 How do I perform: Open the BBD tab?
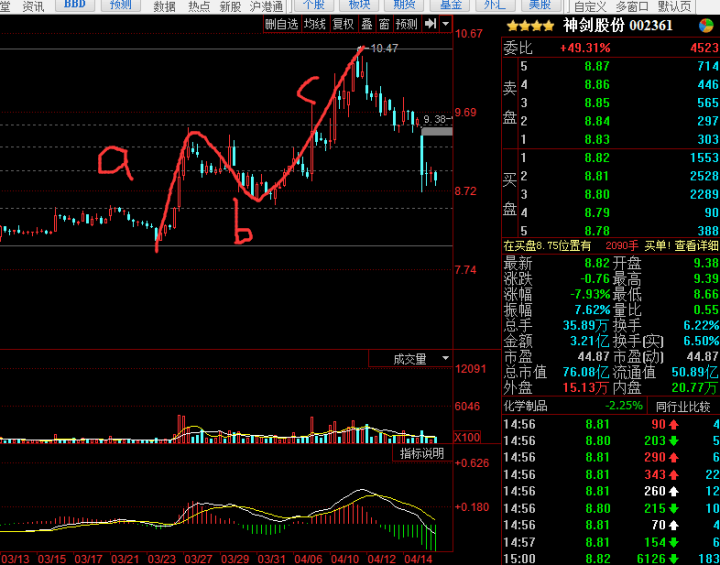[74, 5]
